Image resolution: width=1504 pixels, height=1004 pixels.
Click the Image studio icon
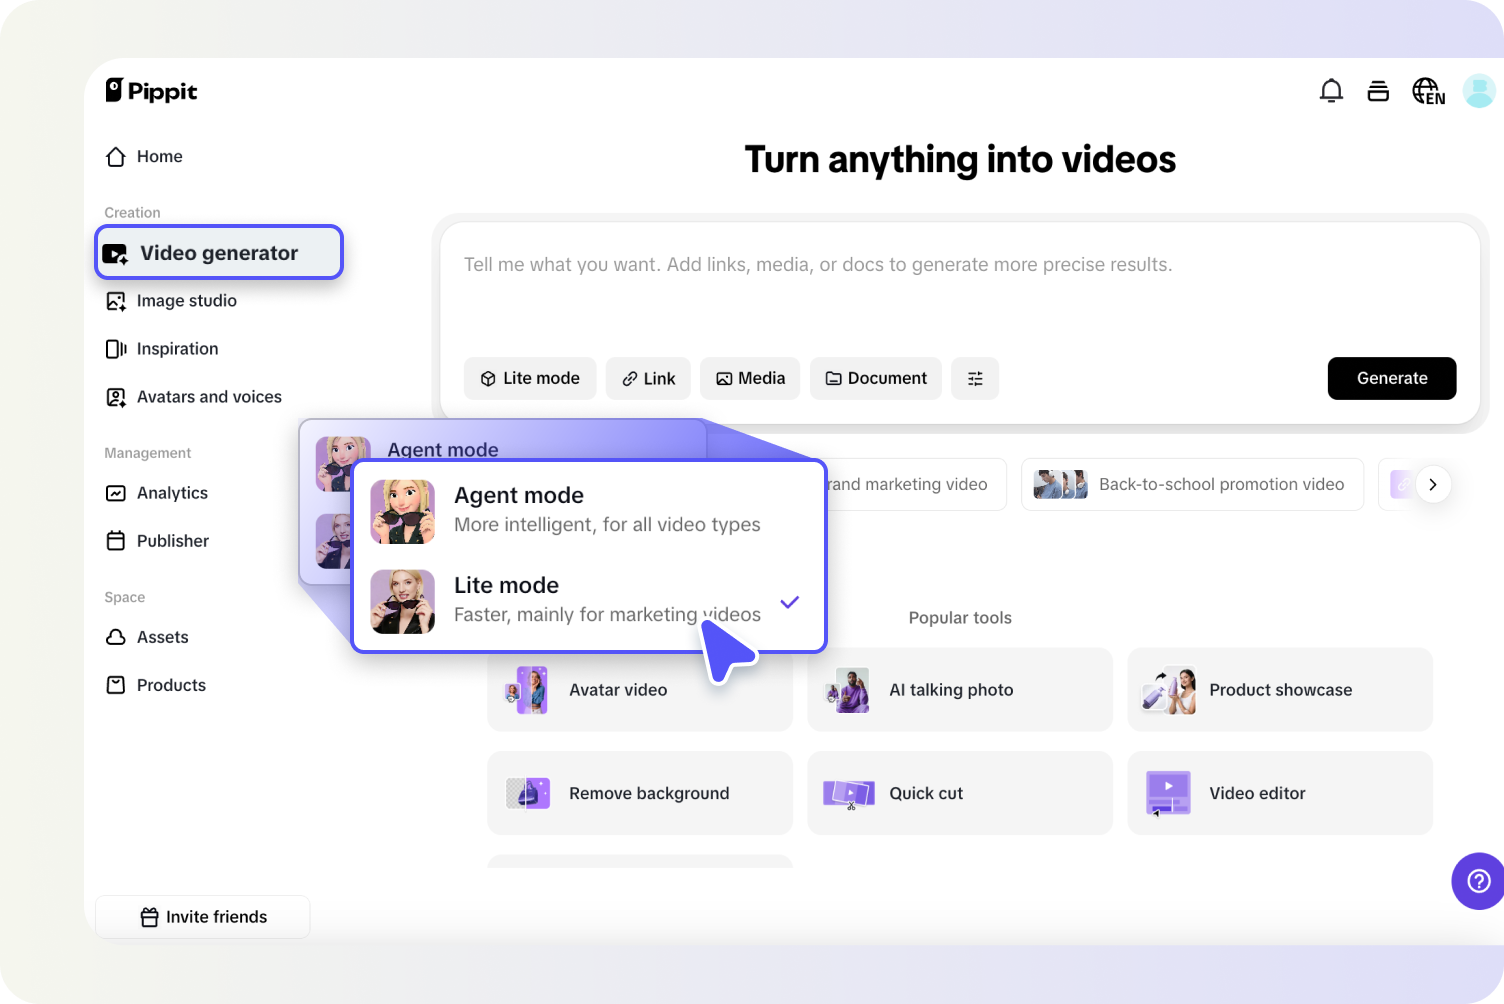(x=116, y=301)
